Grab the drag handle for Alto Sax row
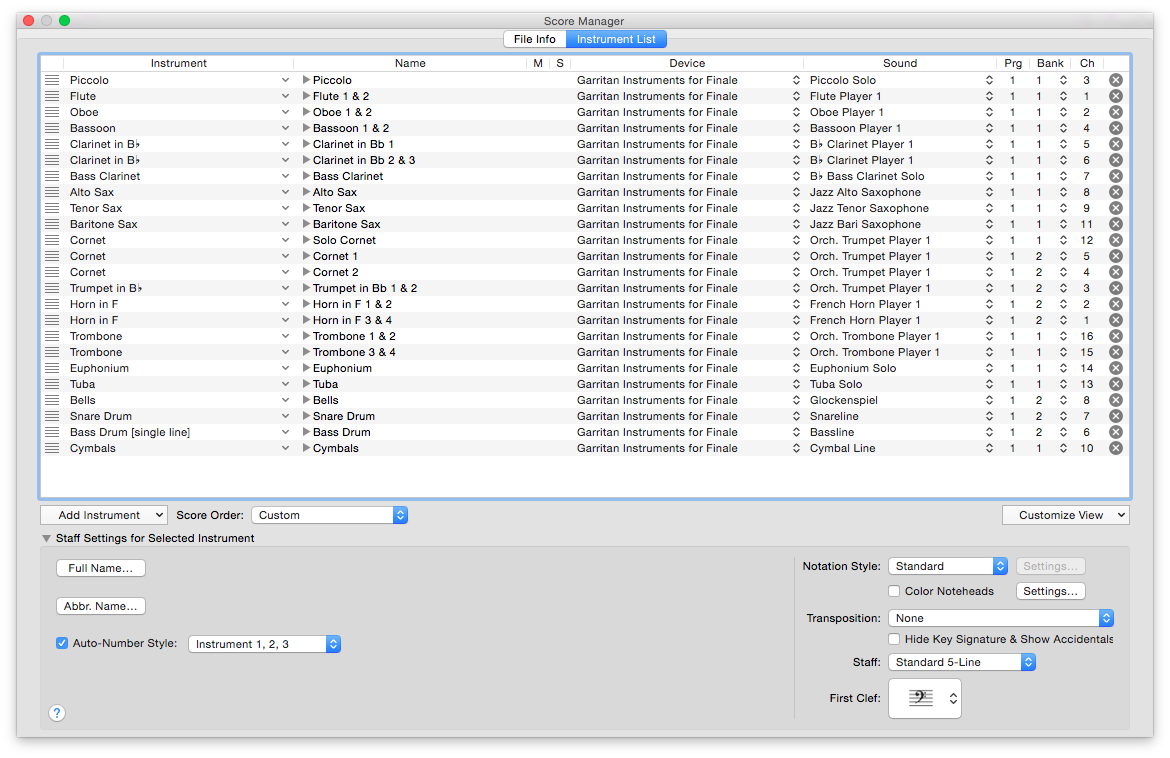This screenshot has width=1170, height=758. point(52,192)
